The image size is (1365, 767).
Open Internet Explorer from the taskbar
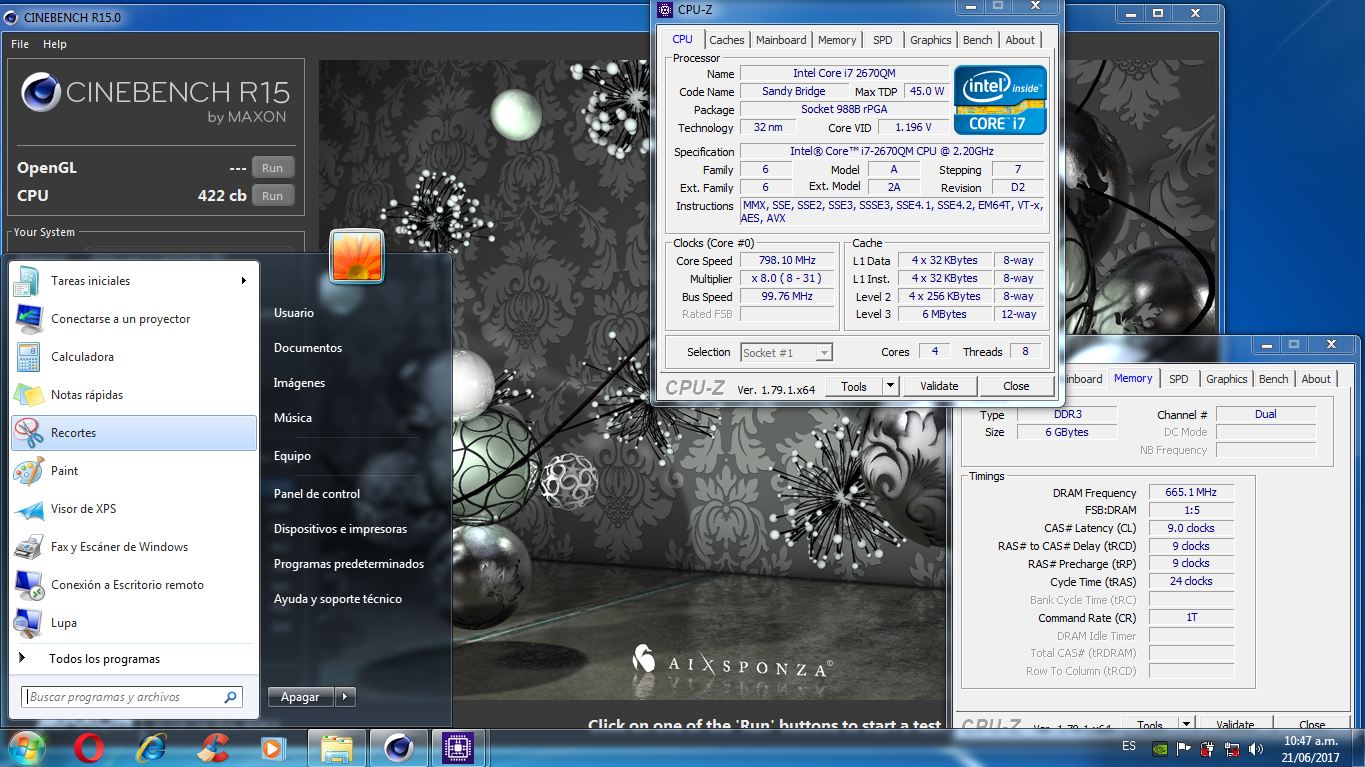[152, 748]
